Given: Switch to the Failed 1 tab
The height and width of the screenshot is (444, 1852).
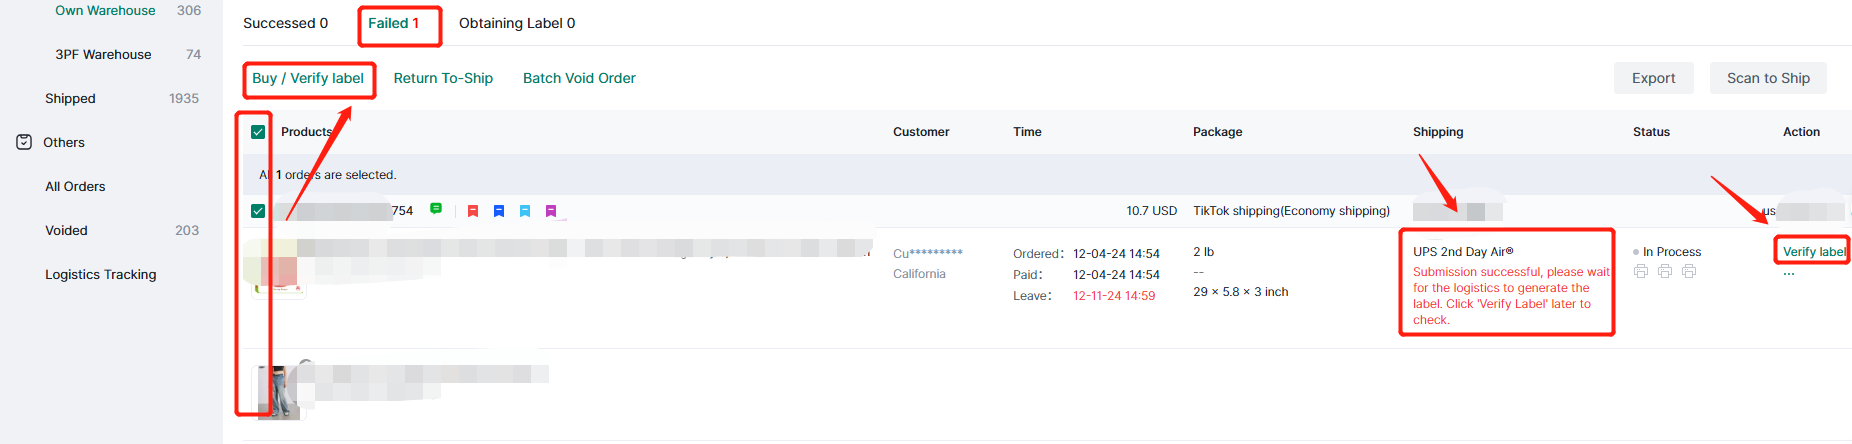Looking at the screenshot, I should pyautogui.click(x=393, y=23).
